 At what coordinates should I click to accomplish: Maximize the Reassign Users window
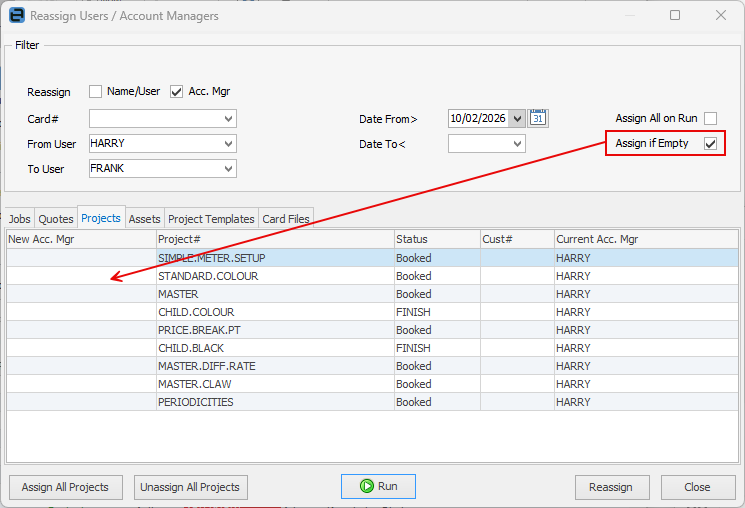[675, 16]
